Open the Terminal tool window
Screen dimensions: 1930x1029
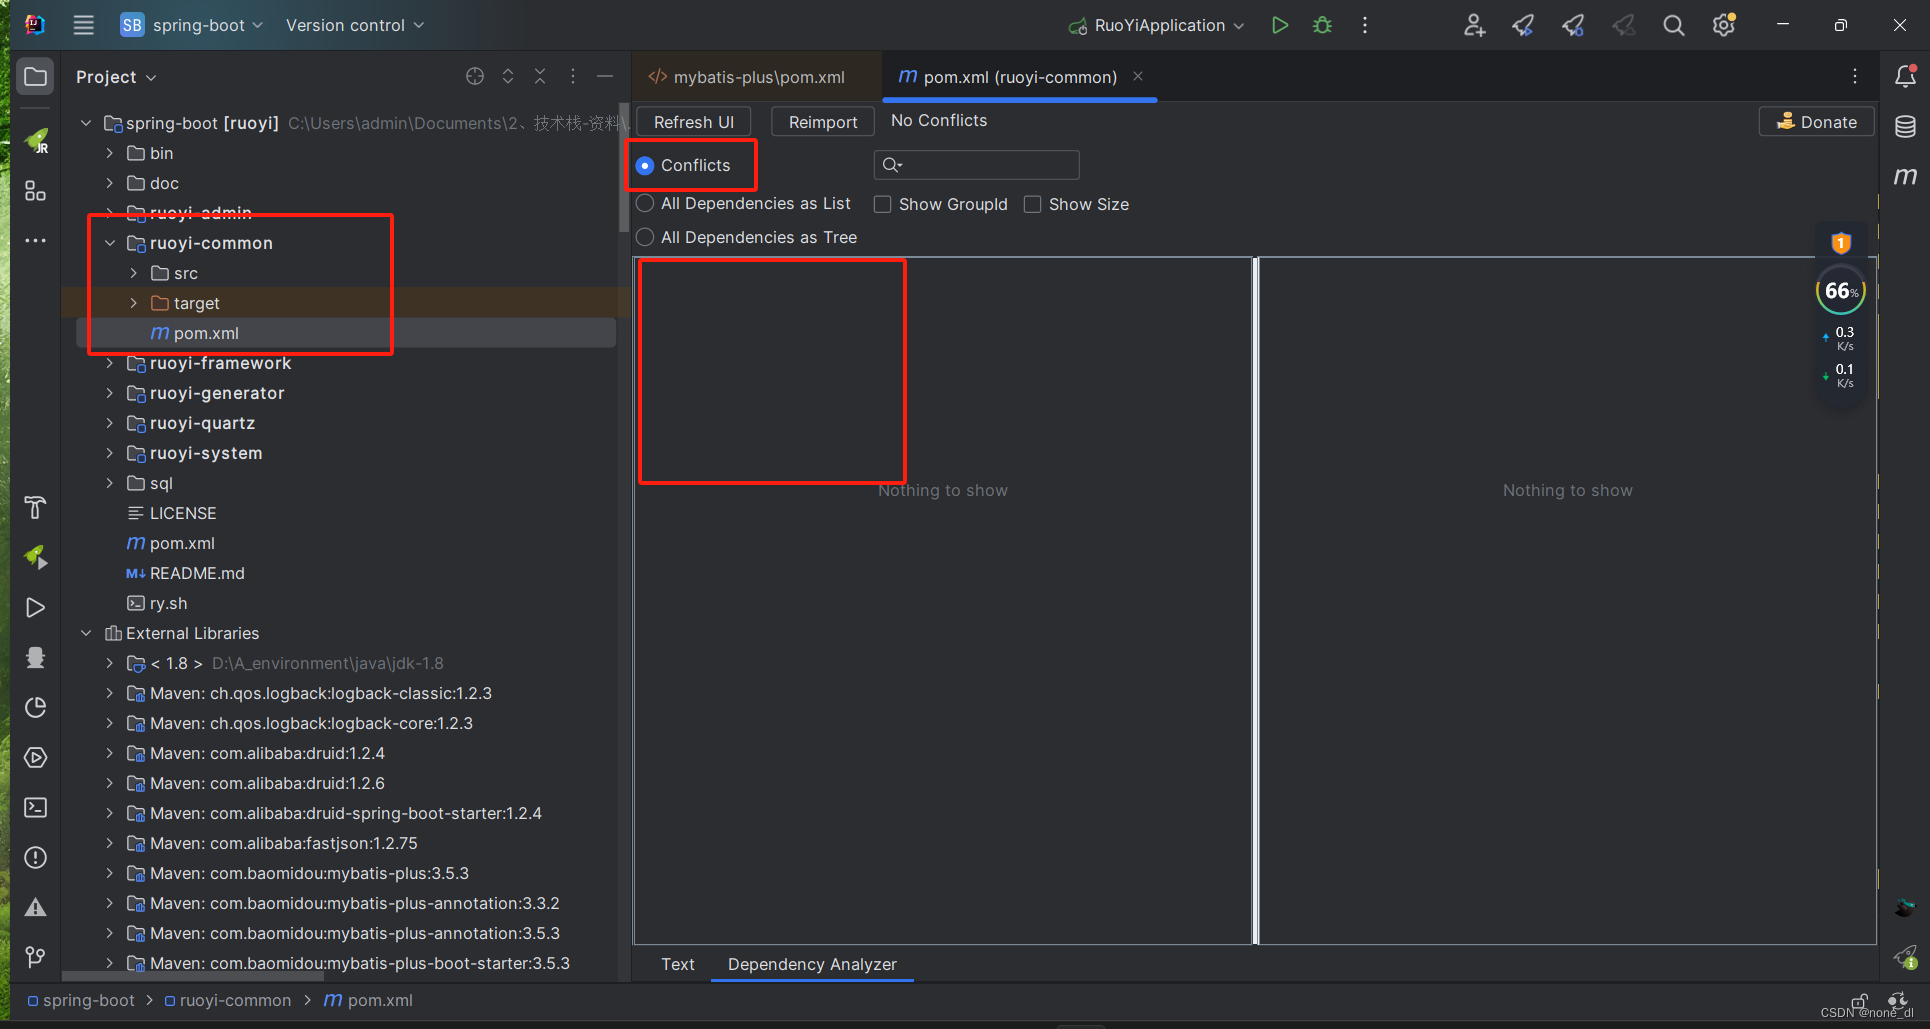(x=35, y=807)
